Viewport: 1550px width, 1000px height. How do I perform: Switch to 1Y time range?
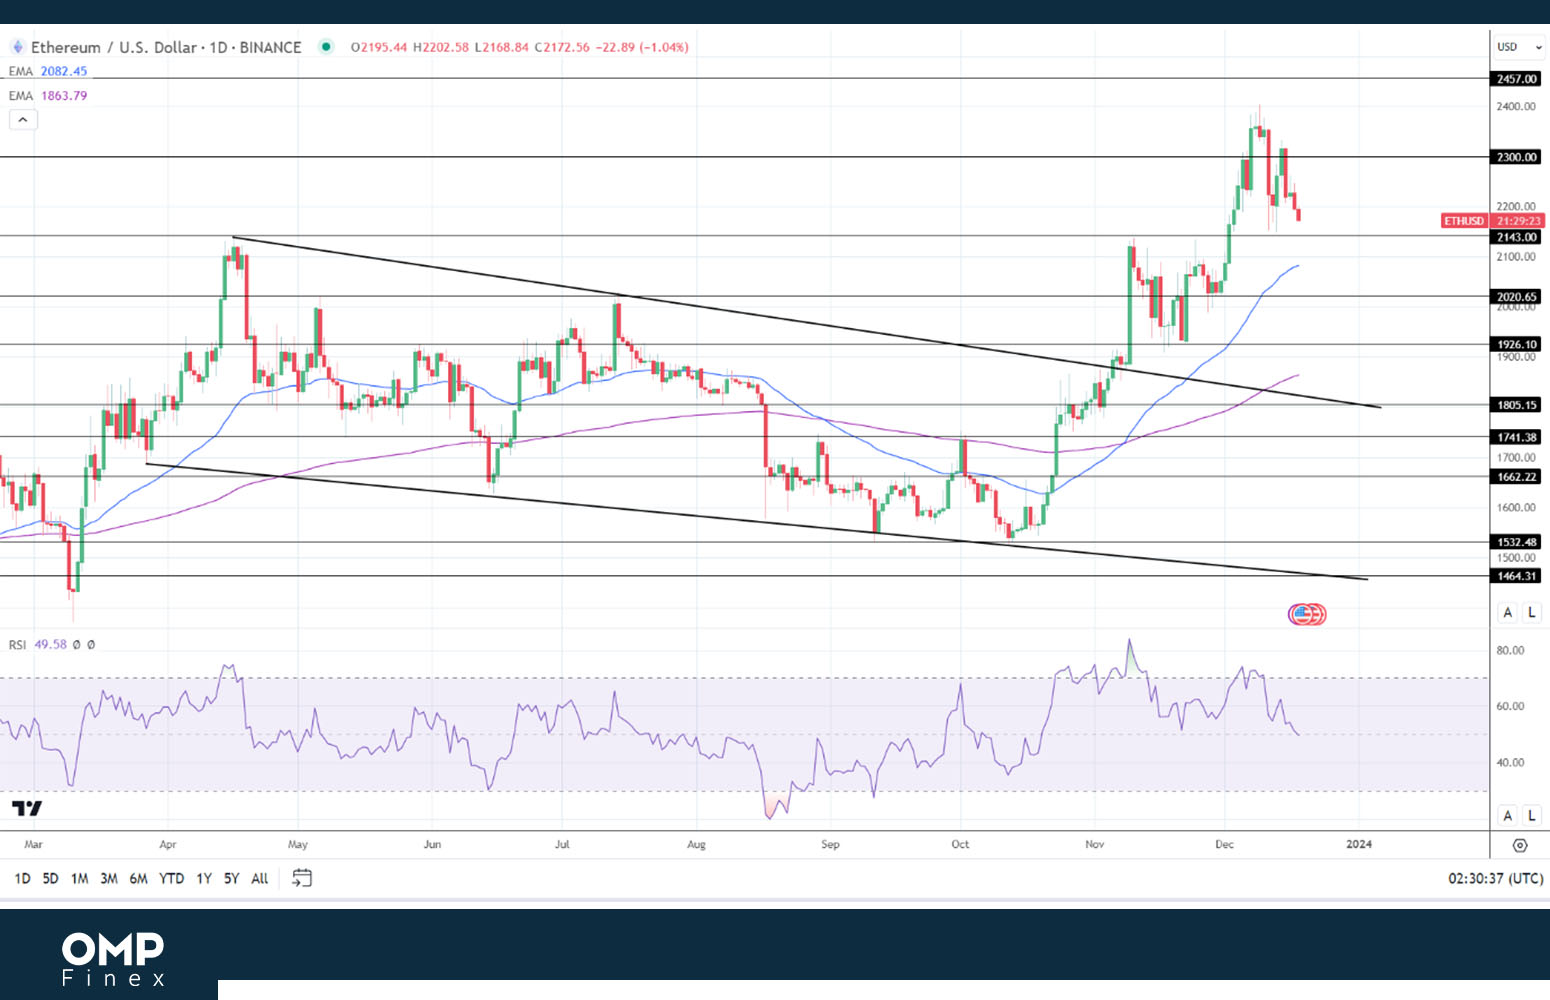(x=204, y=878)
